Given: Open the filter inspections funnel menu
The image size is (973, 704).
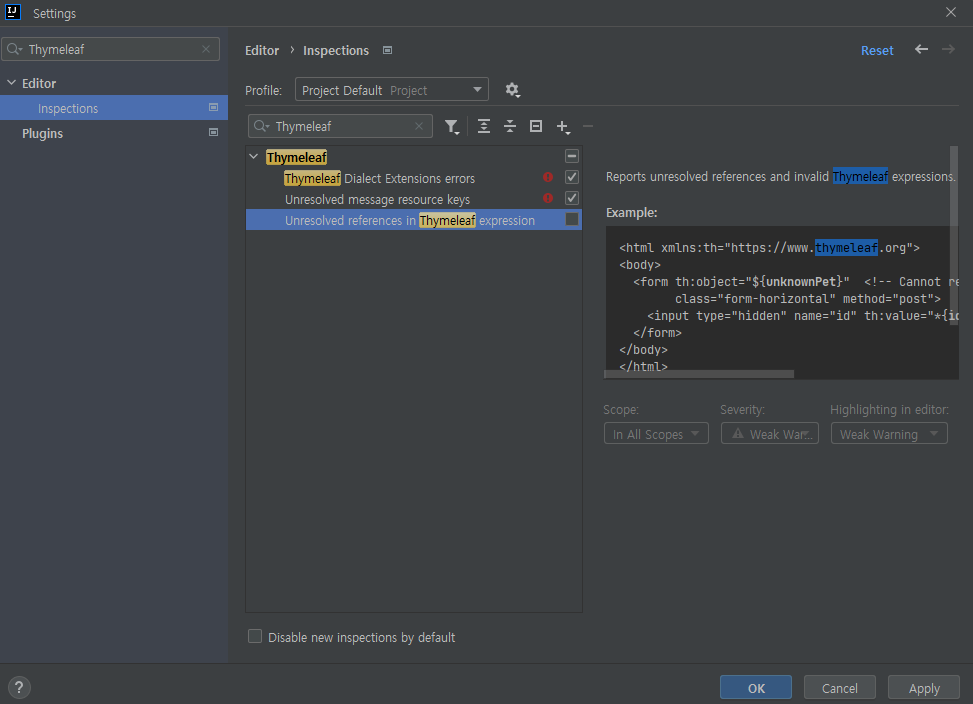Looking at the screenshot, I should coord(452,127).
